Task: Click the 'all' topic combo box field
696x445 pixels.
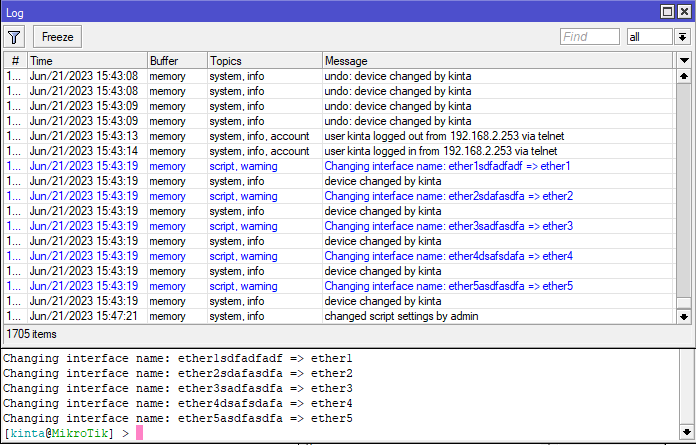Action: (649, 37)
